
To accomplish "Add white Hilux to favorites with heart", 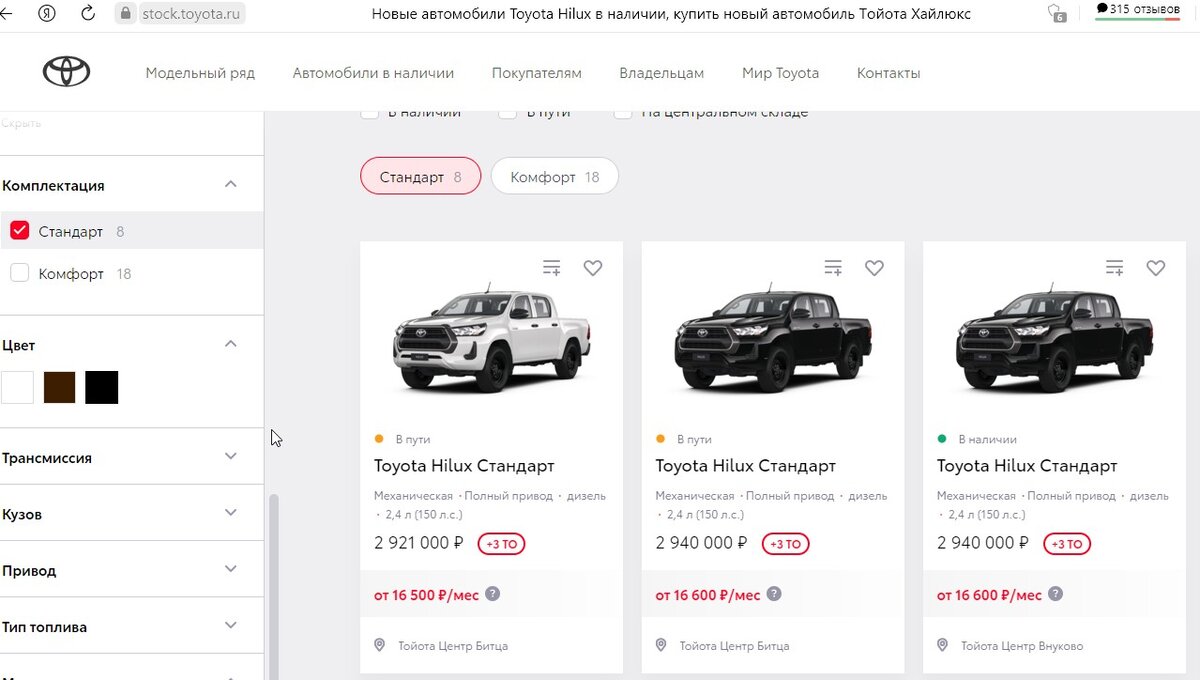I will point(593,268).
